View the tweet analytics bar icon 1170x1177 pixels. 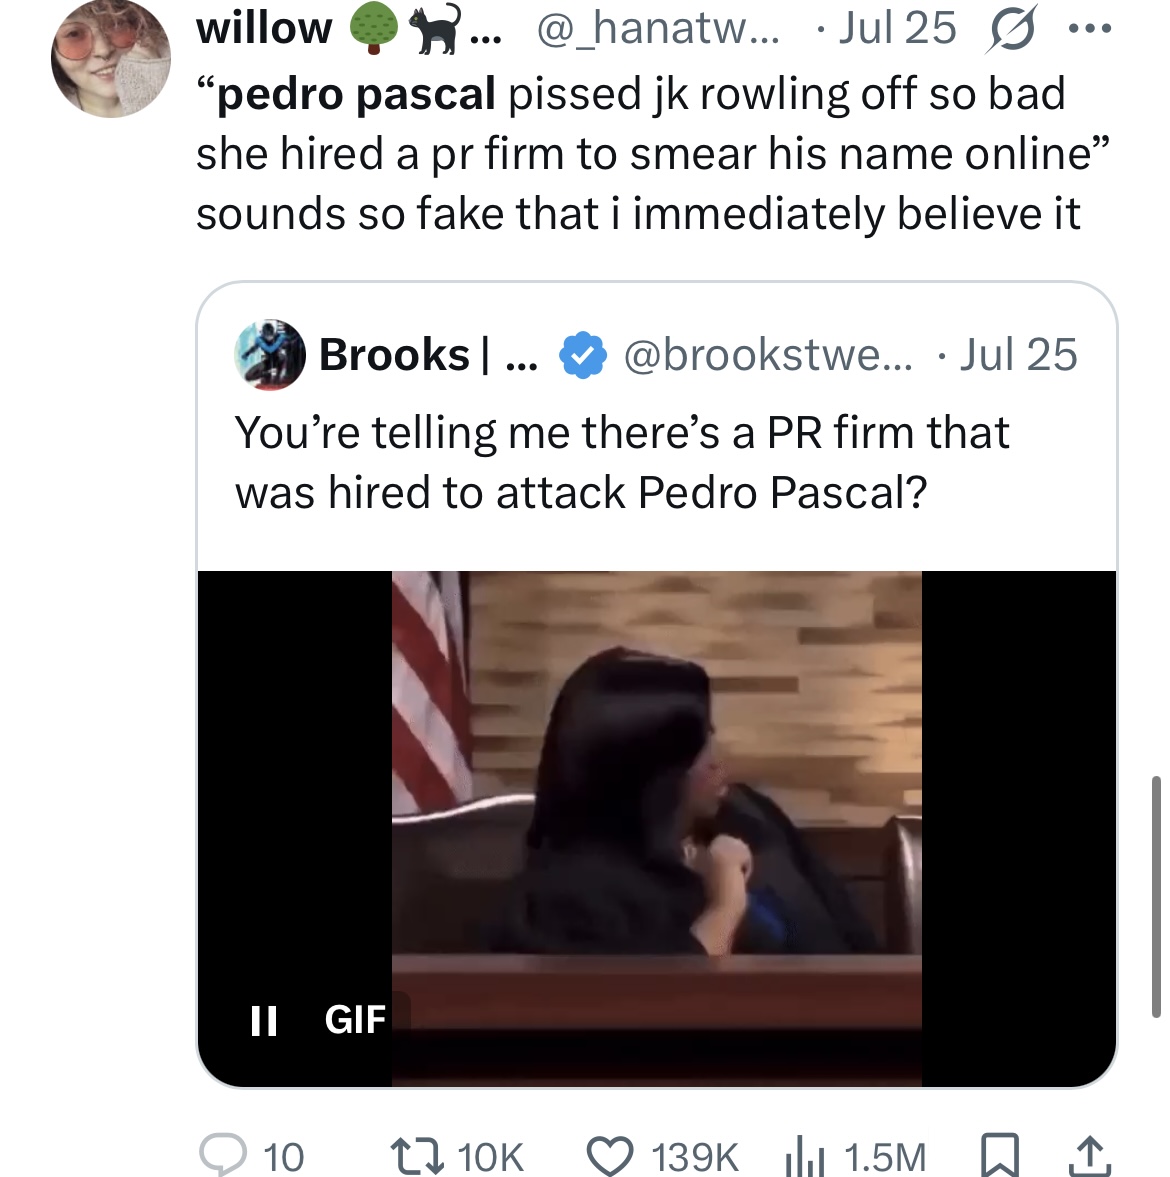(805, 1157)
